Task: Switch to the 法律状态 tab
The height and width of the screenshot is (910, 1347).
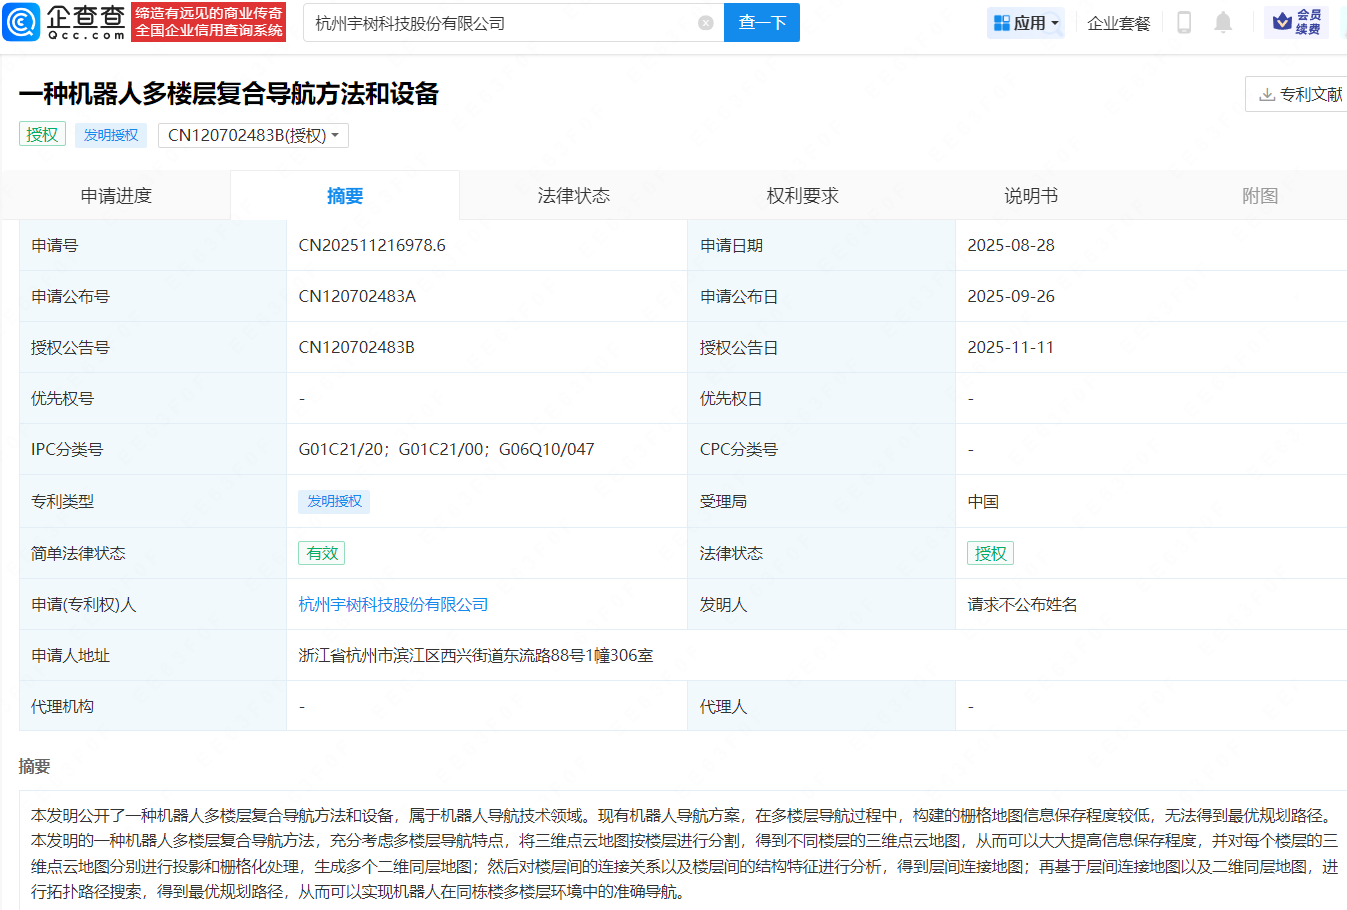Action: tap(573, 196)
